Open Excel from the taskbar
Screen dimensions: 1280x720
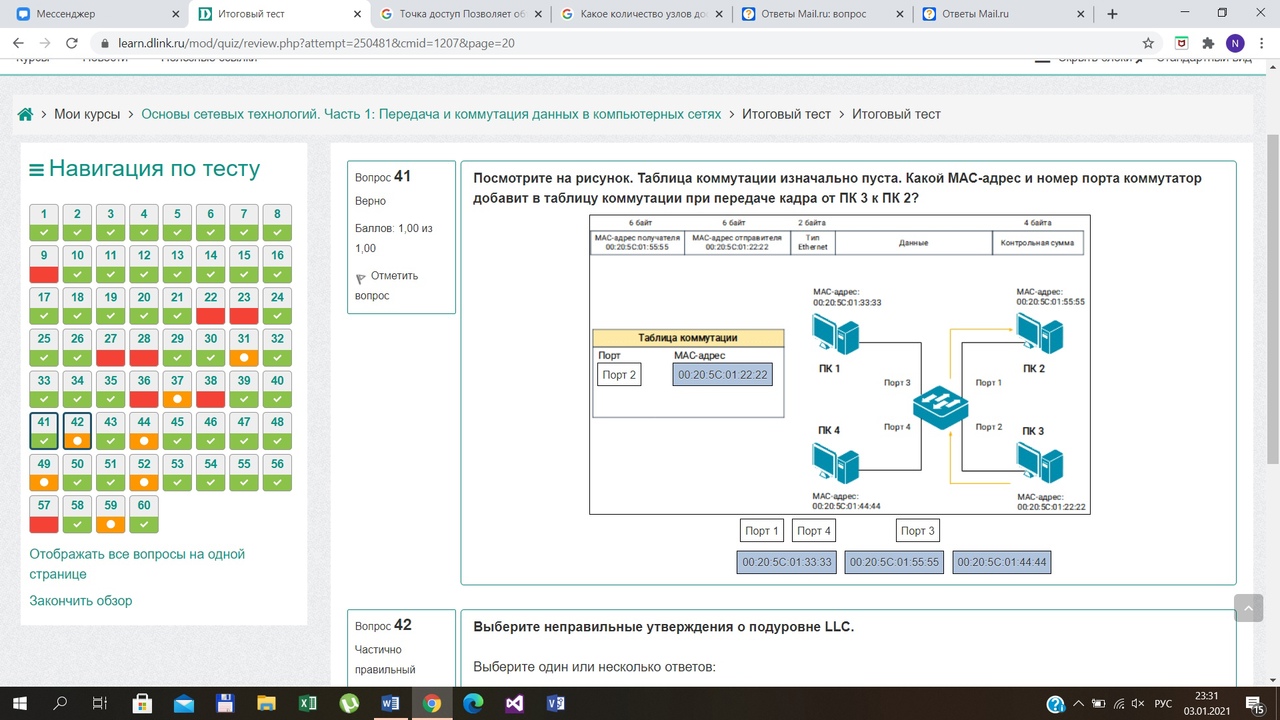point(308,703)
